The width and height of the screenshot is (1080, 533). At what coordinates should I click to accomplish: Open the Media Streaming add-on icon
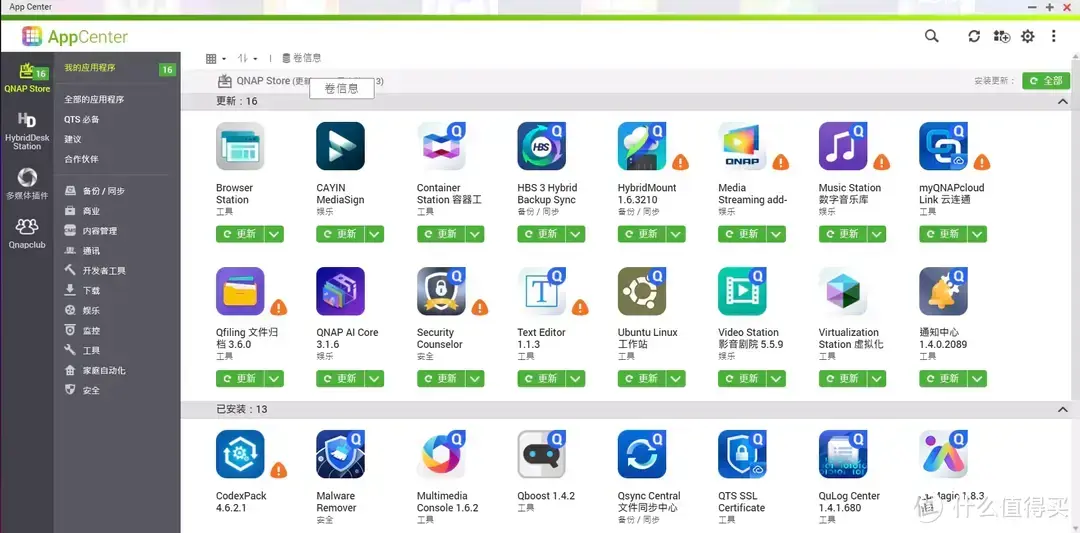(x=742, y=146)
